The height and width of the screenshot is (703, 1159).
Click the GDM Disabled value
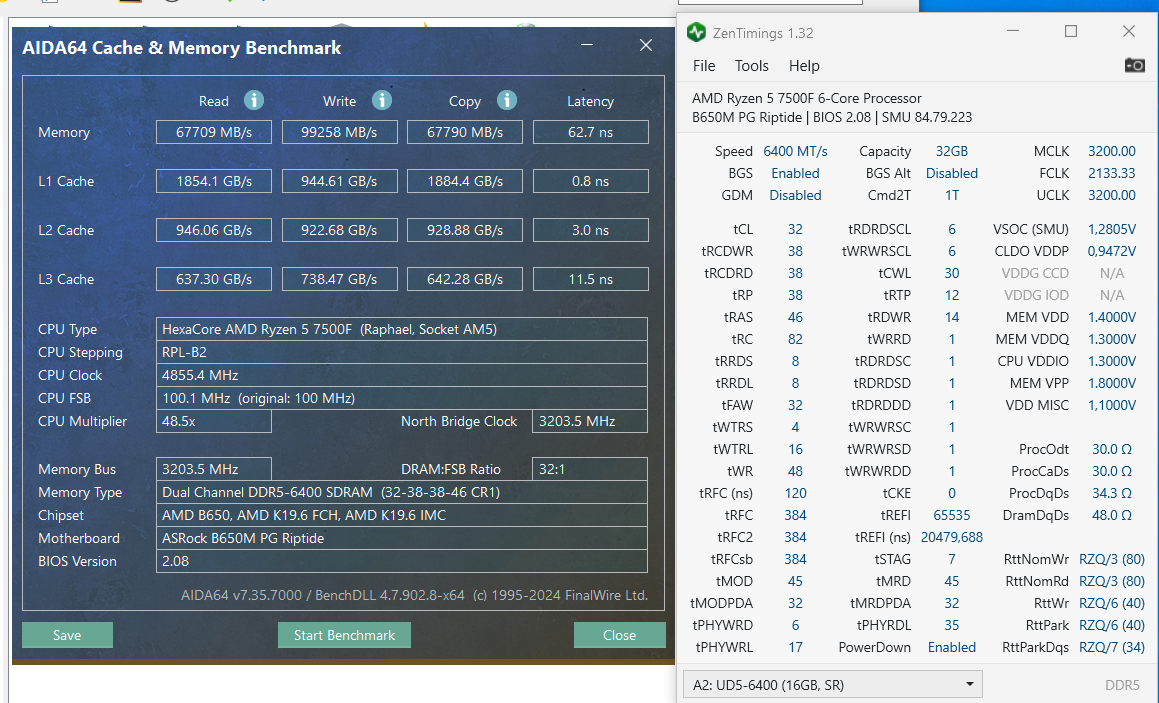(795, 195)
